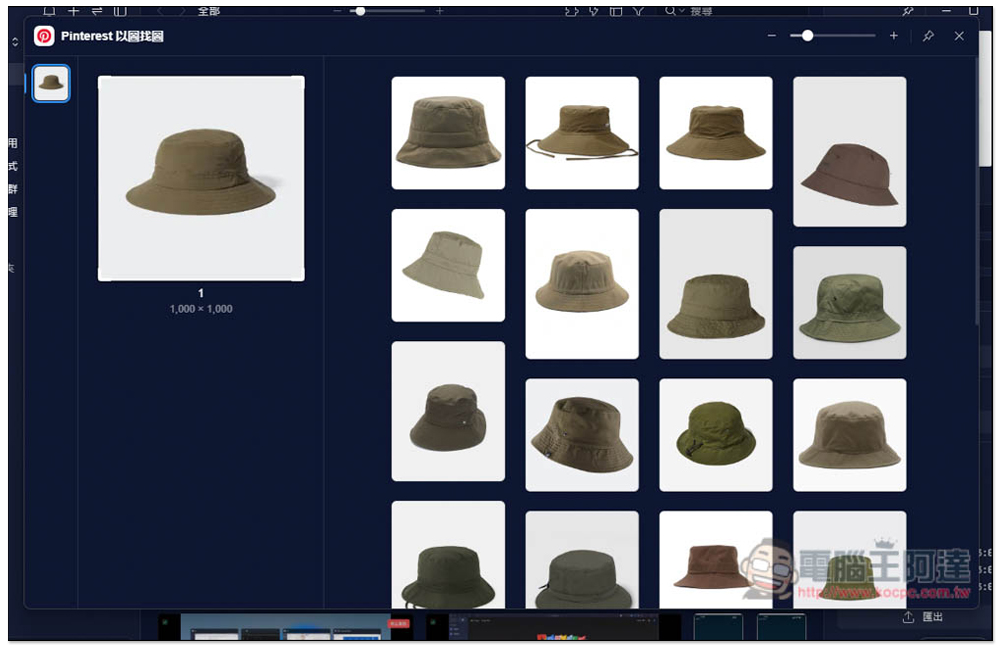Click the Pinterest logo icon in panel header
The height and width of the screenshot is (648, 1000).
point(44,36)
